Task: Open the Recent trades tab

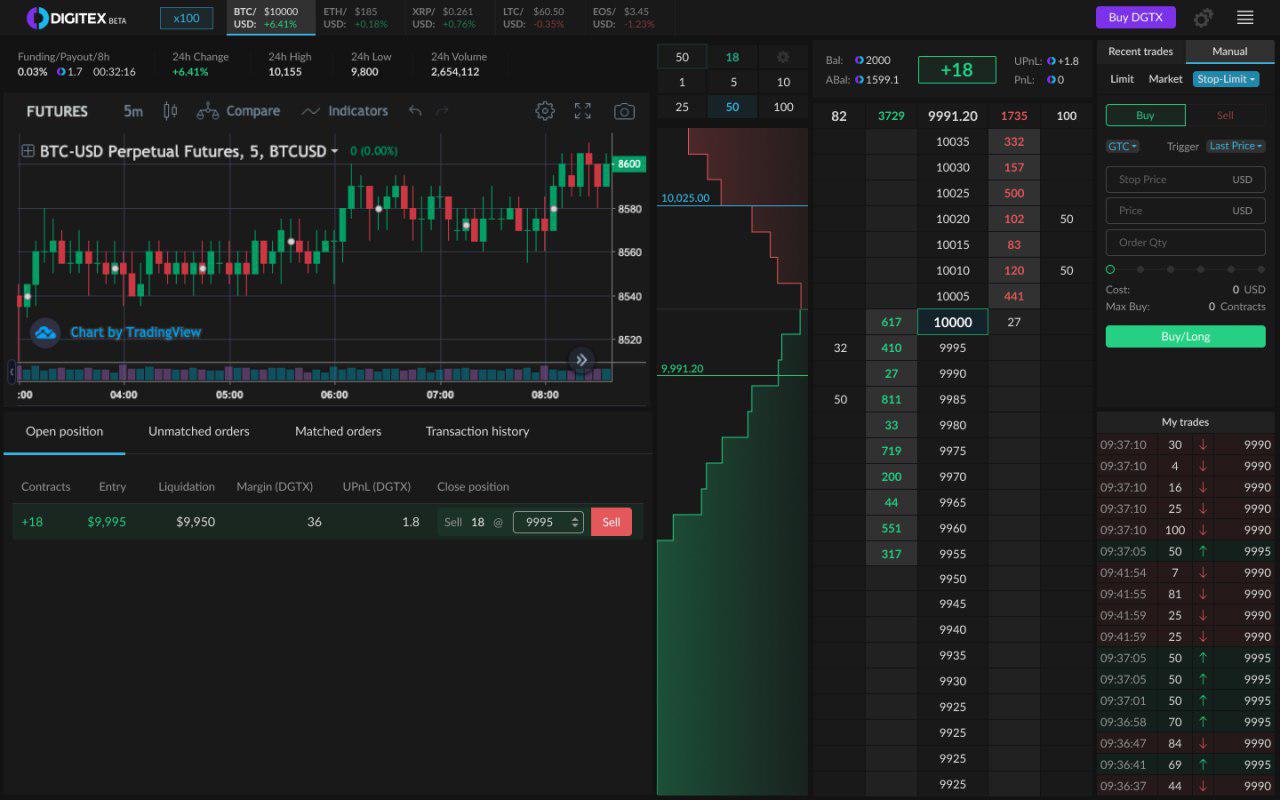Action: (1141, 51)
